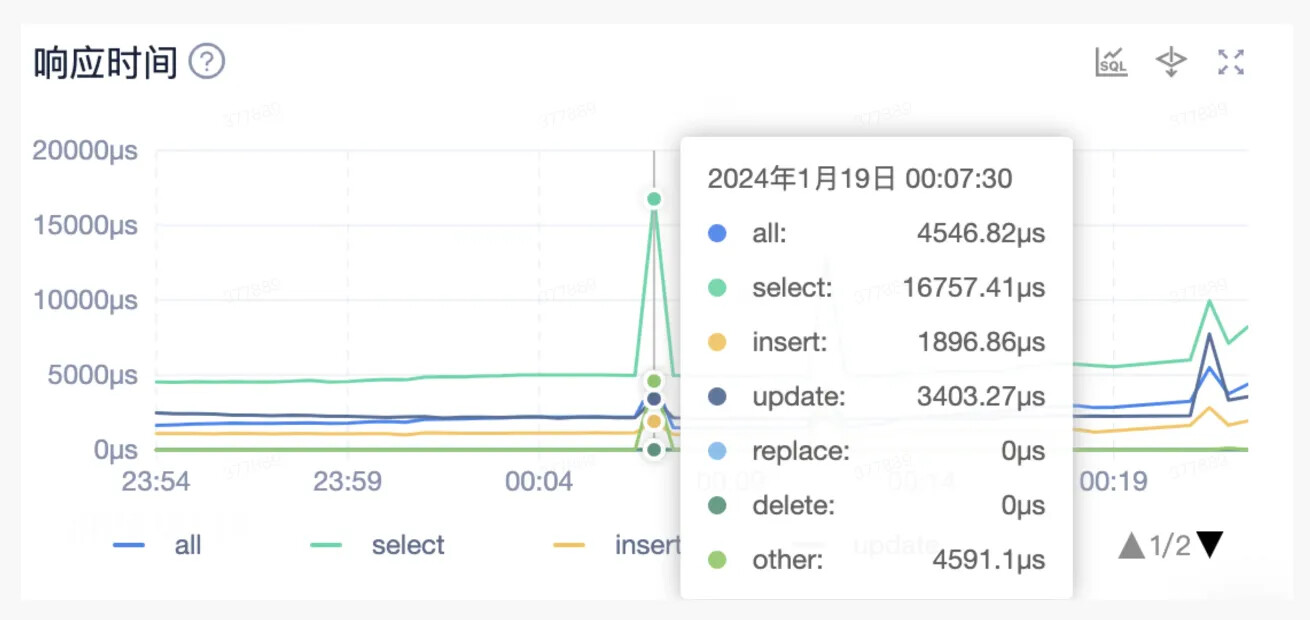Toggle the 'all' series in the legend

pyautogui.click(x=158, y=545)
